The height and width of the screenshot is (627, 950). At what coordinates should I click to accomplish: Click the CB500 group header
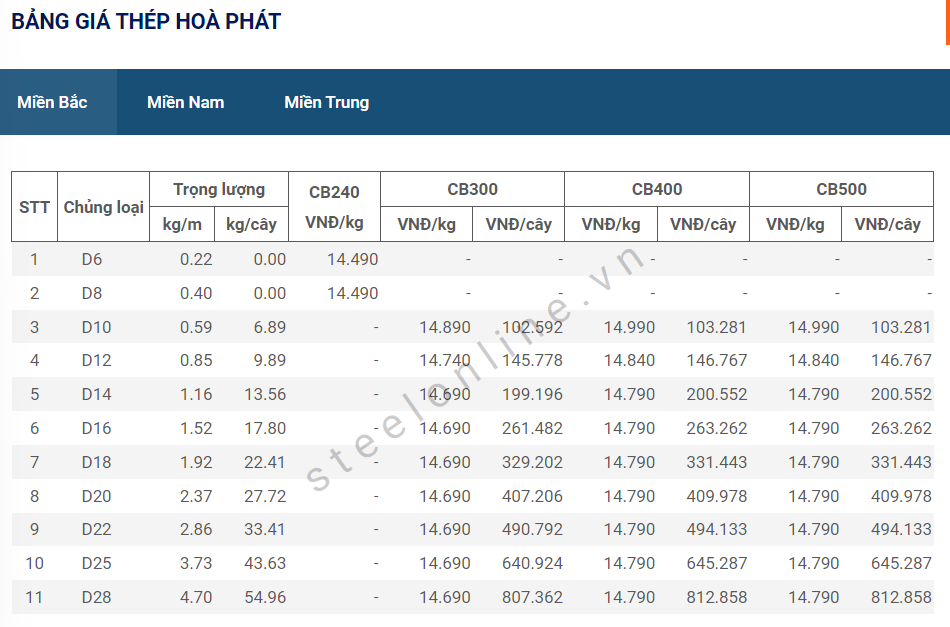(841, 190)
